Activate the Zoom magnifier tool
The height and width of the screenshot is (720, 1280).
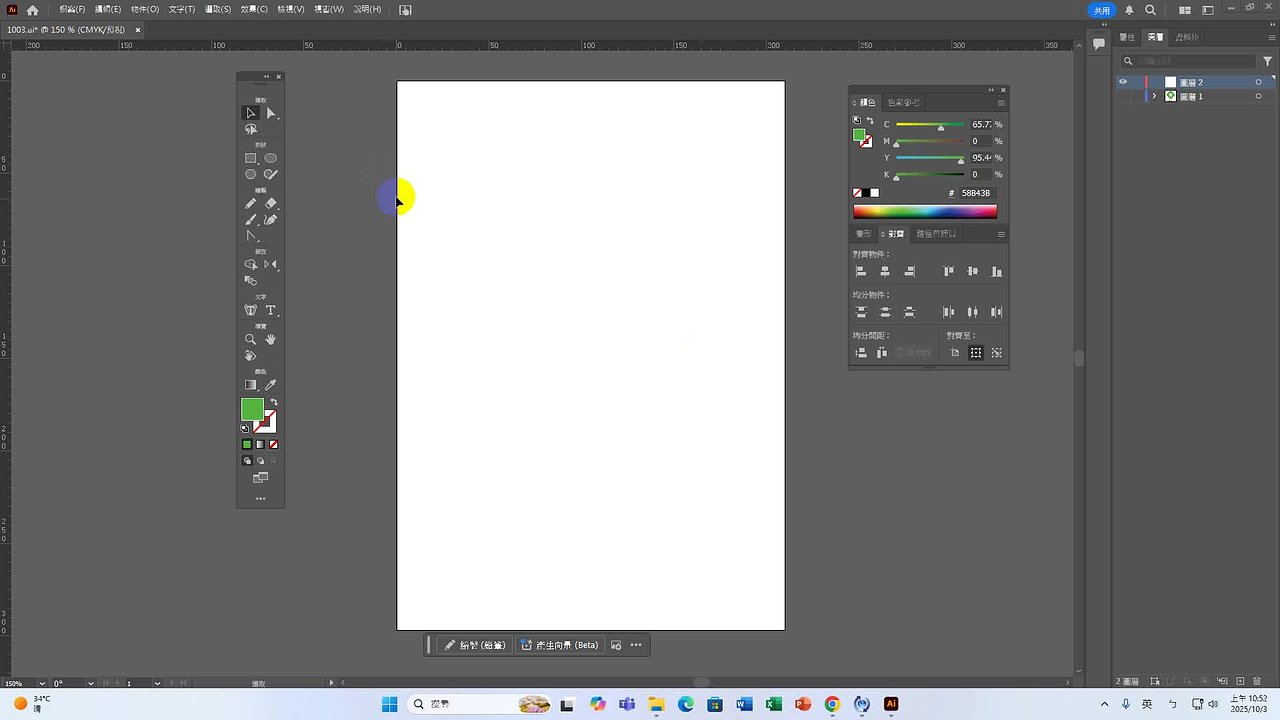(x=251, y=340)
